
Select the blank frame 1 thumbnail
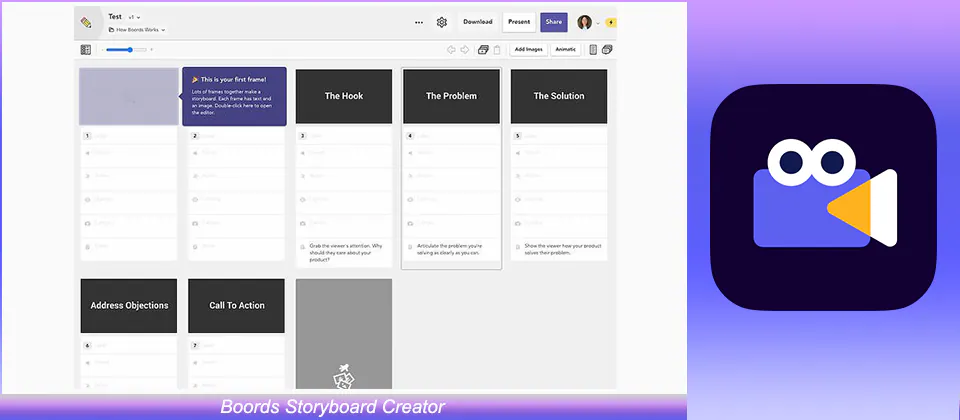[x=129, y=96]
